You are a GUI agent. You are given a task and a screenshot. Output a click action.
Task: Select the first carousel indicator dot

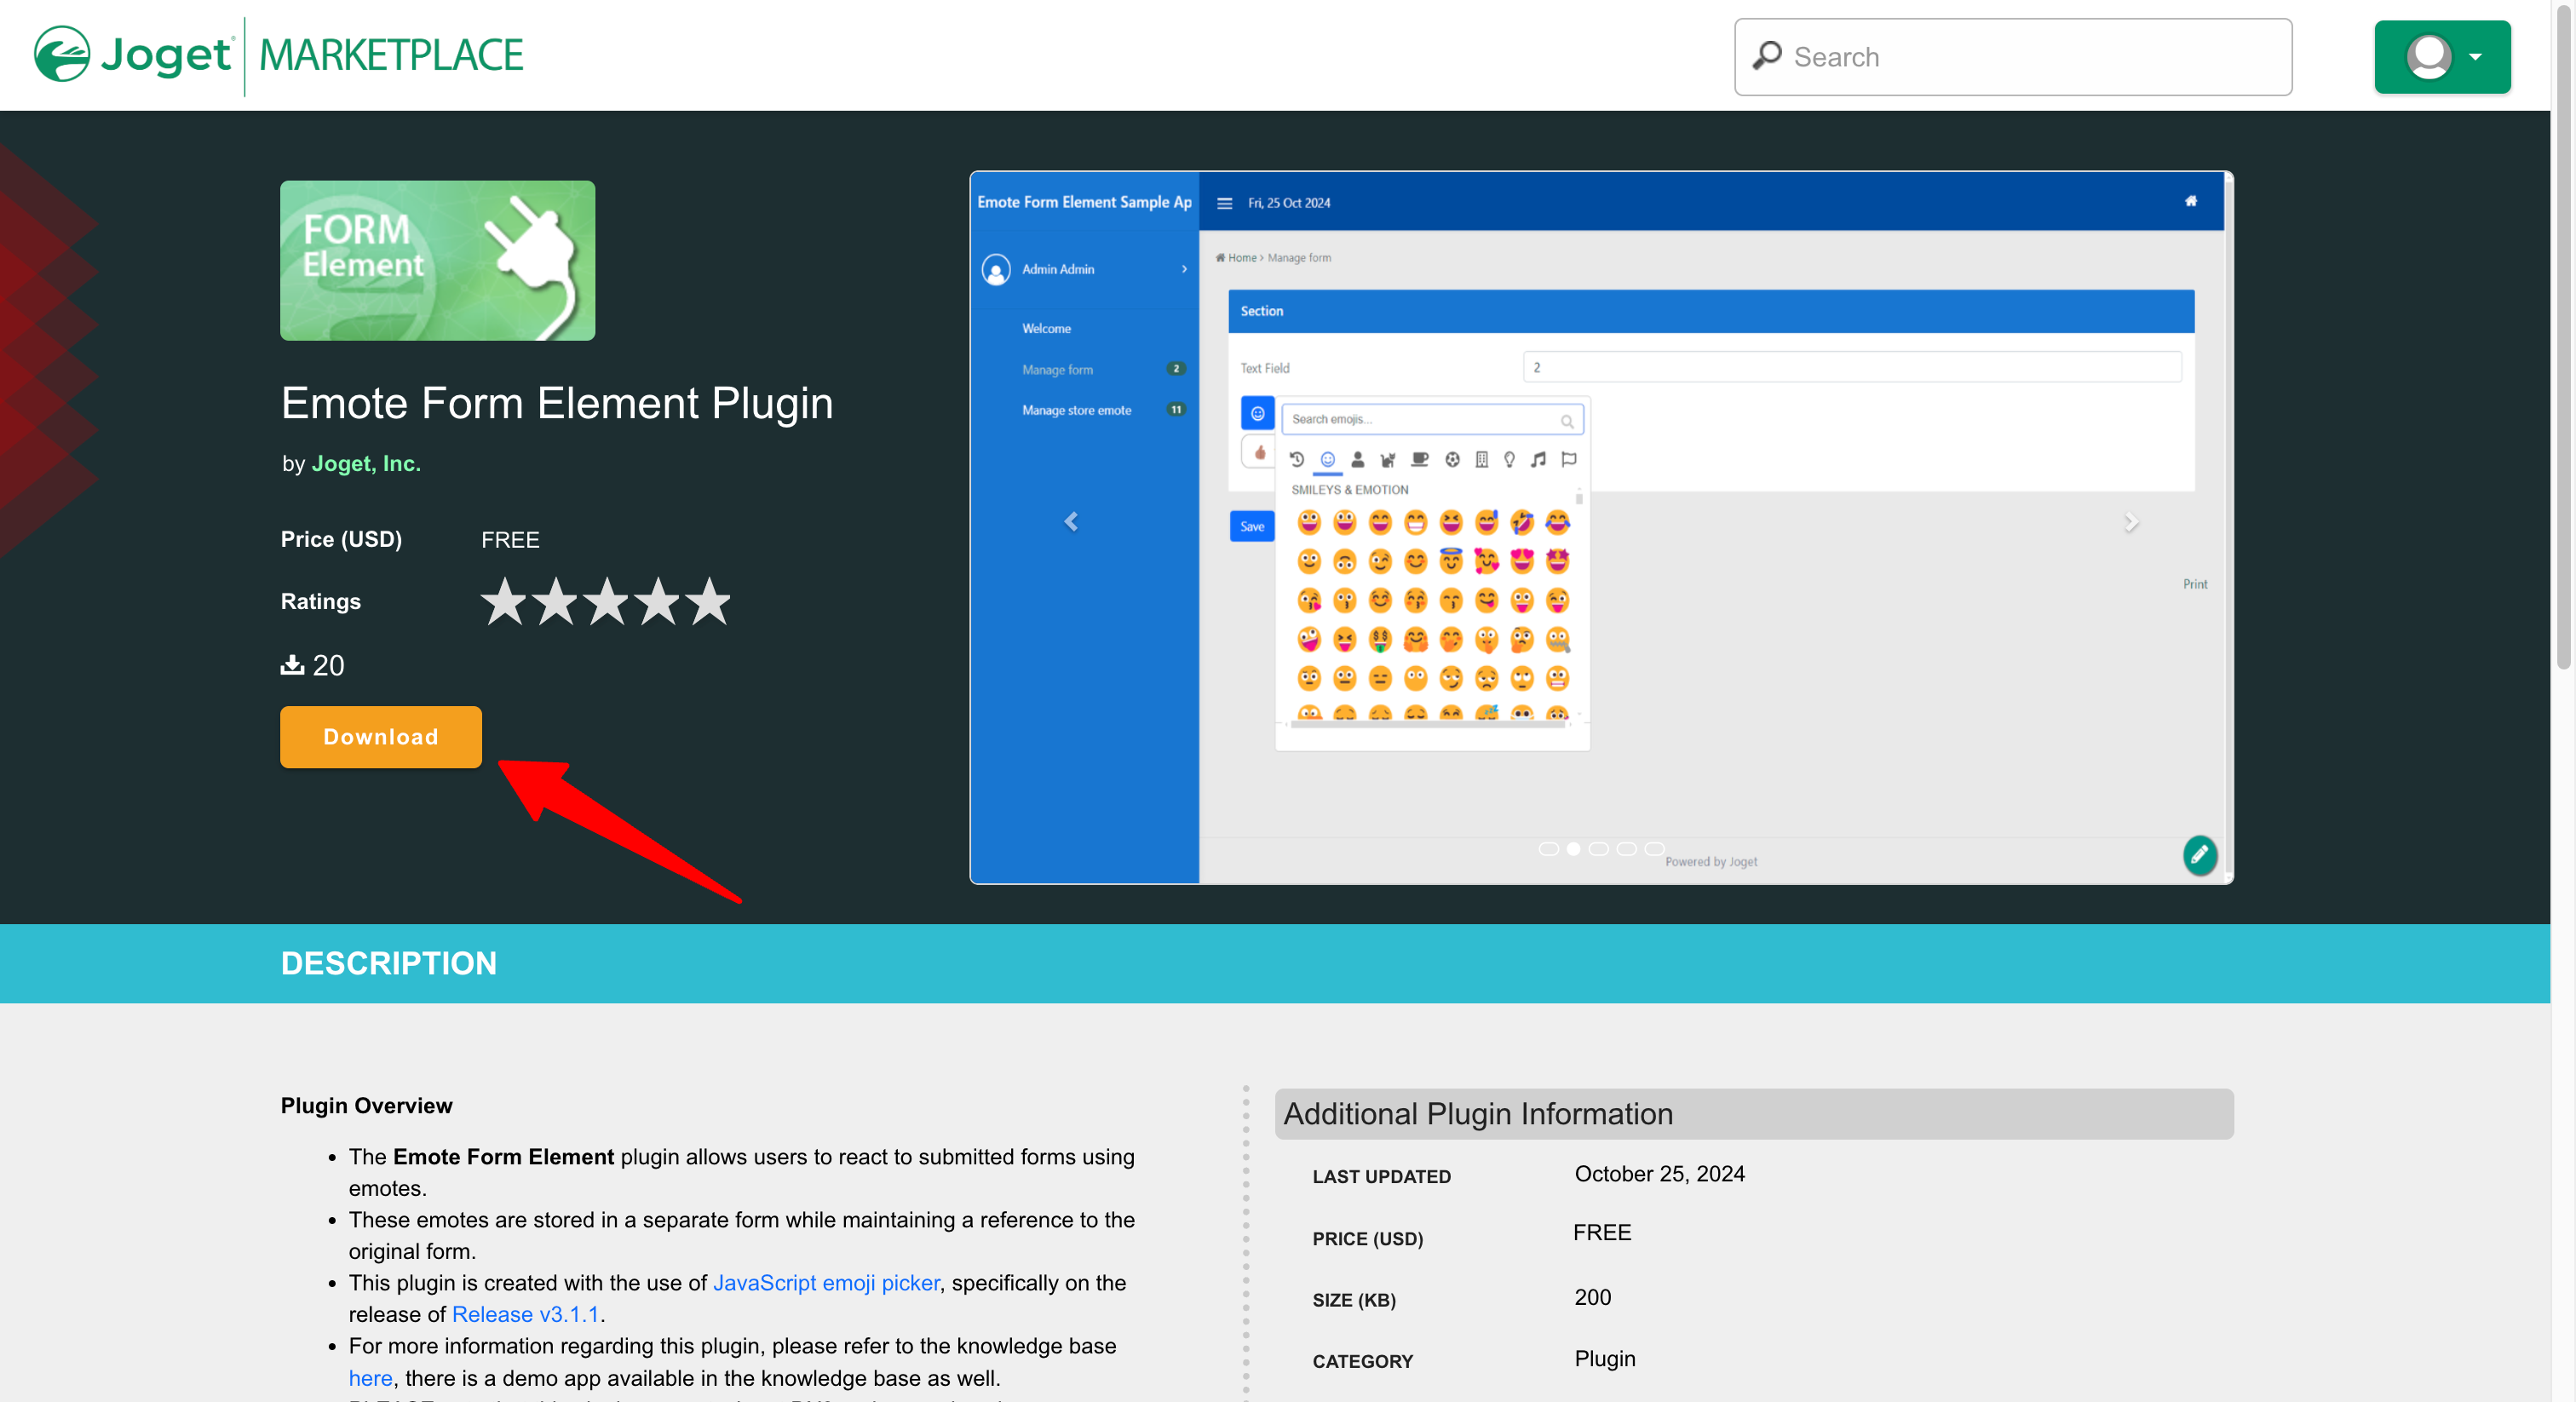click(1548, 849)
